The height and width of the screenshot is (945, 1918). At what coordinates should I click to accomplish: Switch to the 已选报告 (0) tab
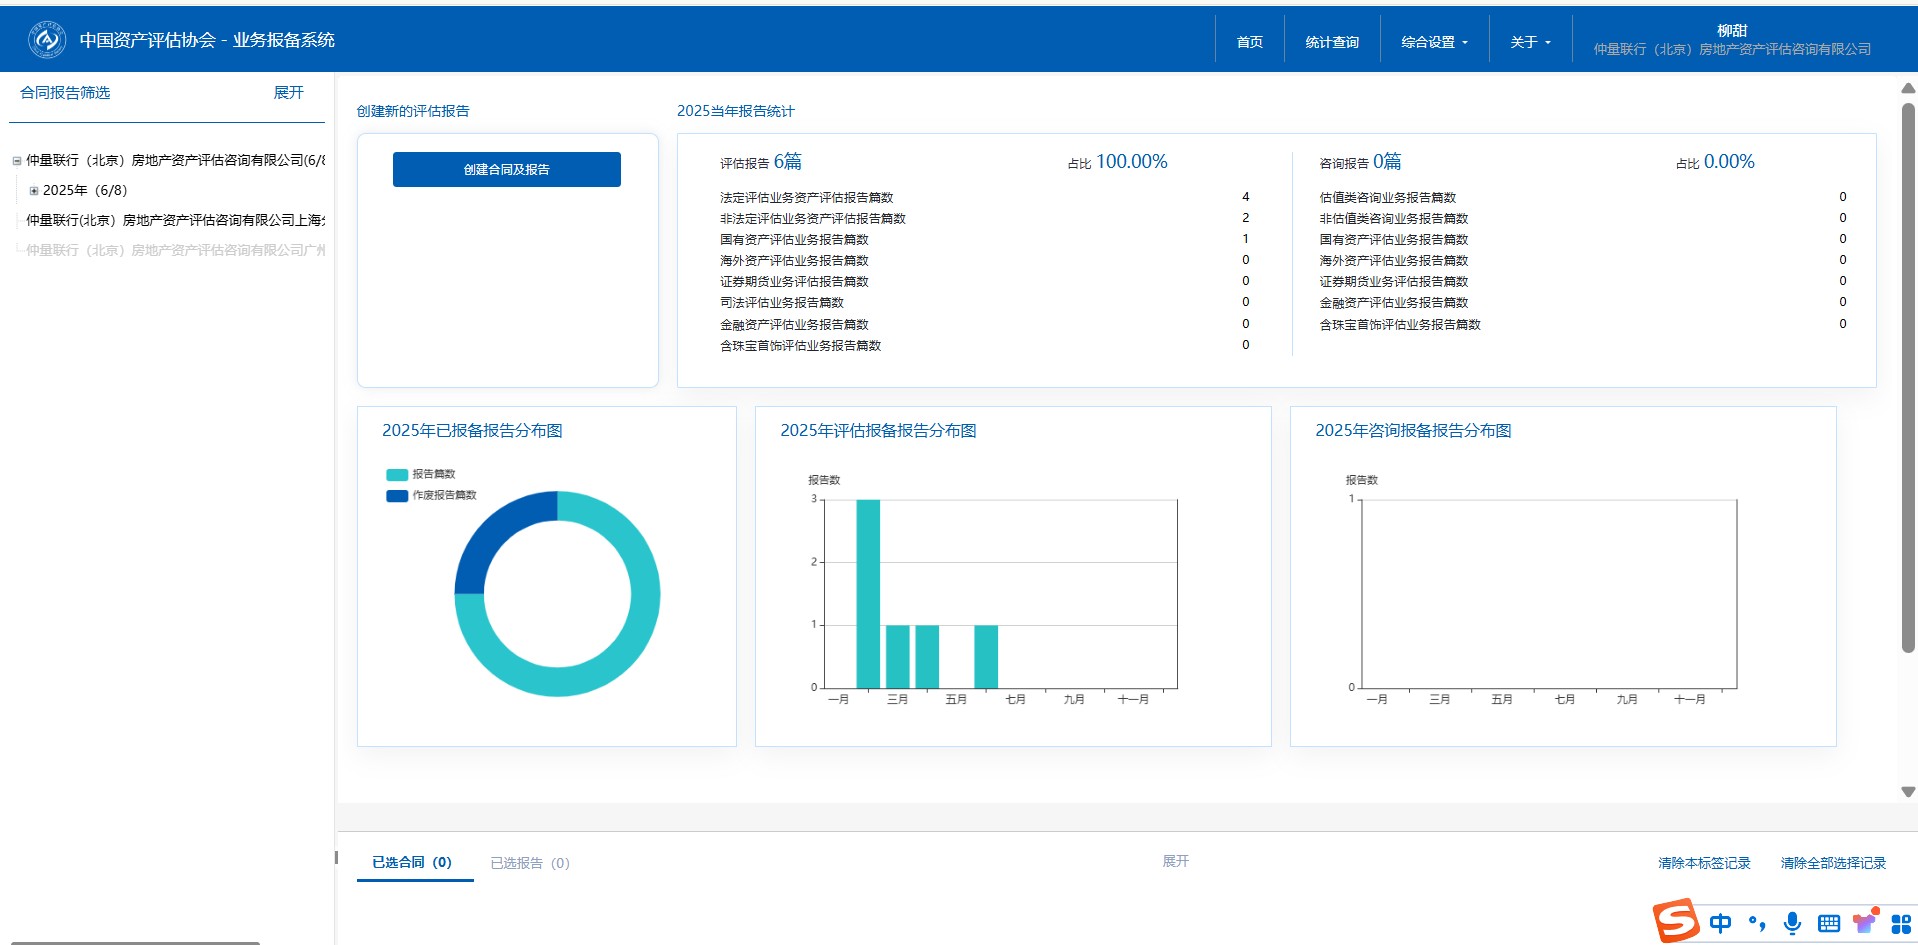pyautogui.click(x=529, y=863)
